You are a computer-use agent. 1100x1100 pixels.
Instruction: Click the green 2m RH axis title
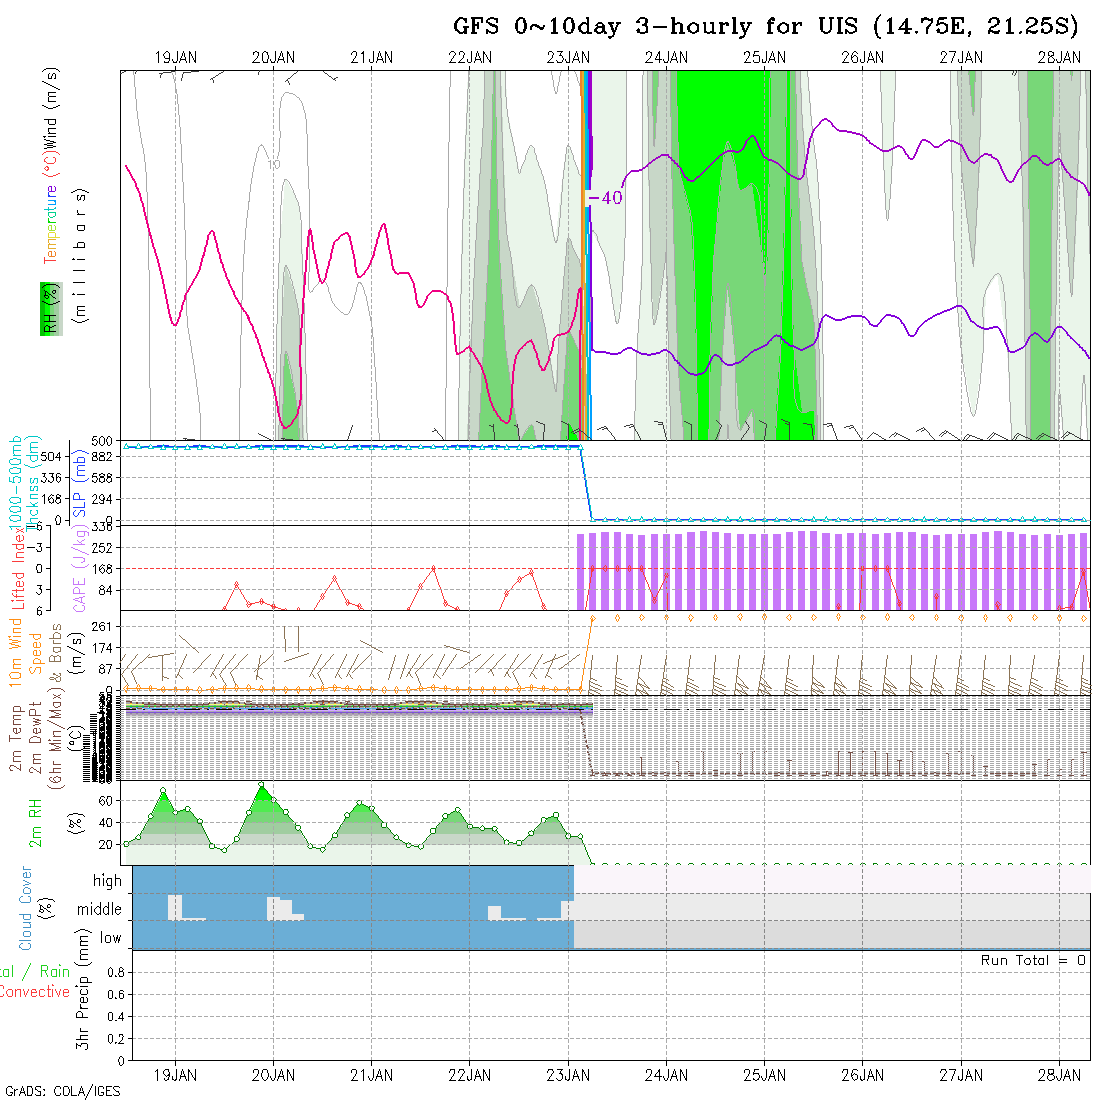(x=36, y=822)
